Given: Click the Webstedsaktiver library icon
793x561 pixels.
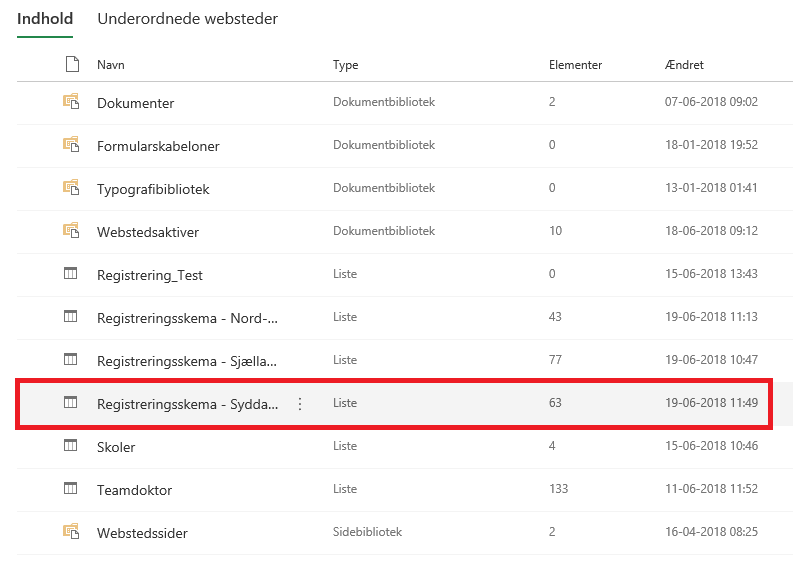Looking at the screenshot, I should (x=71, y=231).
